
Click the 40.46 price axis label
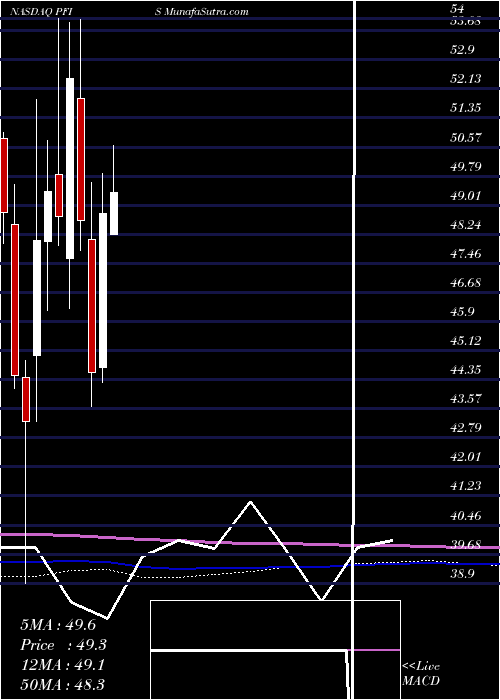coord(466,516)
